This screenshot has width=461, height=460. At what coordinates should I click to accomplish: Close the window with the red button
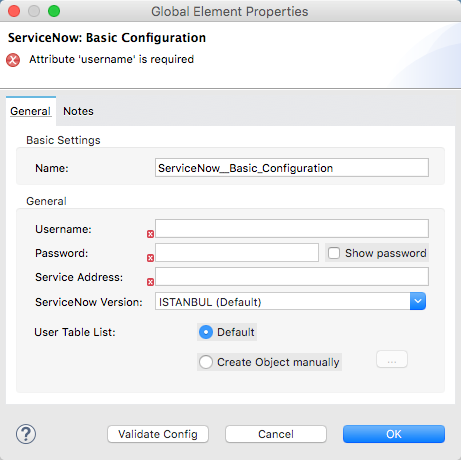[x=14, y=11]
